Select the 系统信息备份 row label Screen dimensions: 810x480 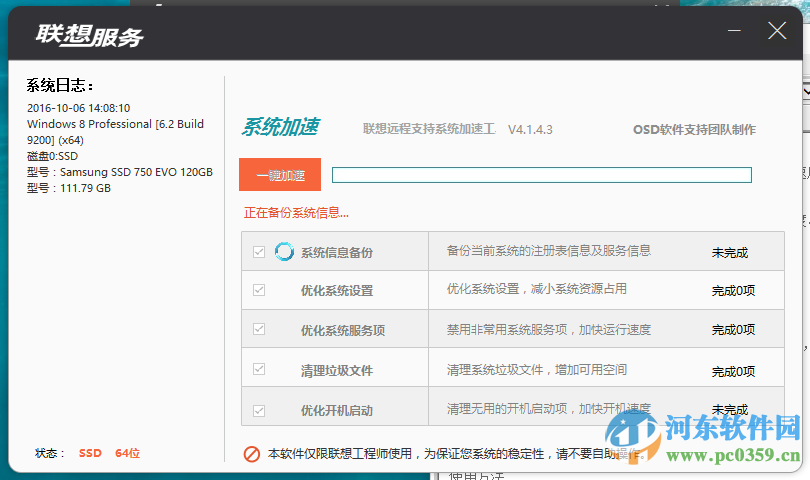[337, 253]
